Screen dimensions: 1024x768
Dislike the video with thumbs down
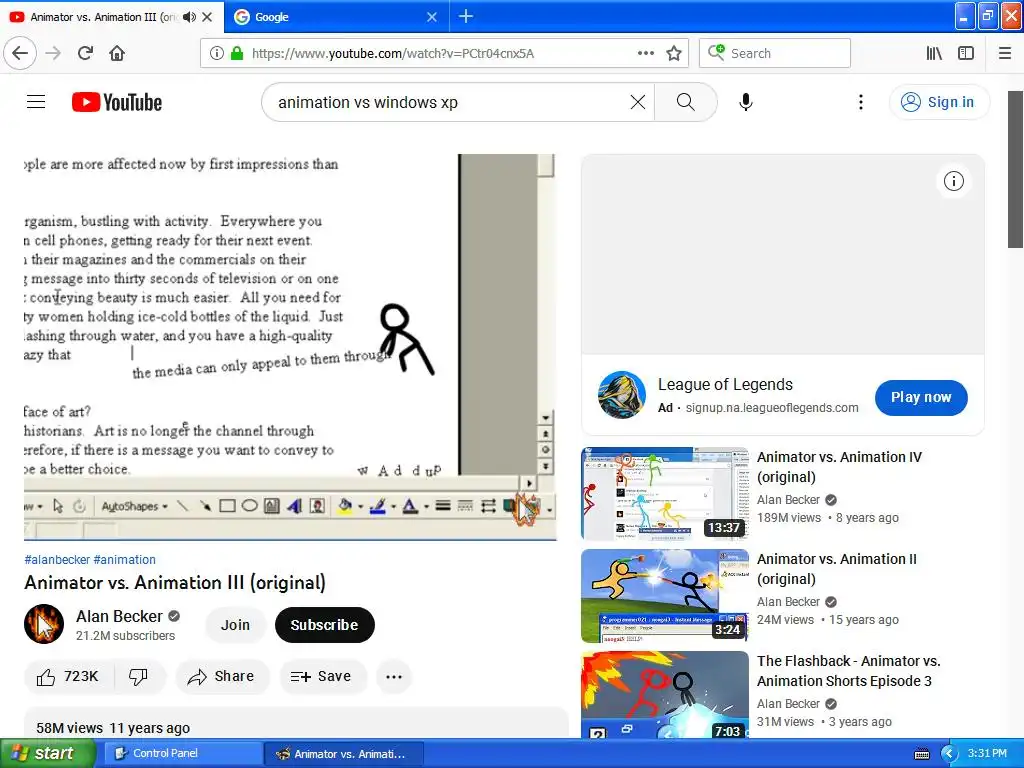pyautogui.click(x=139, y=677)
